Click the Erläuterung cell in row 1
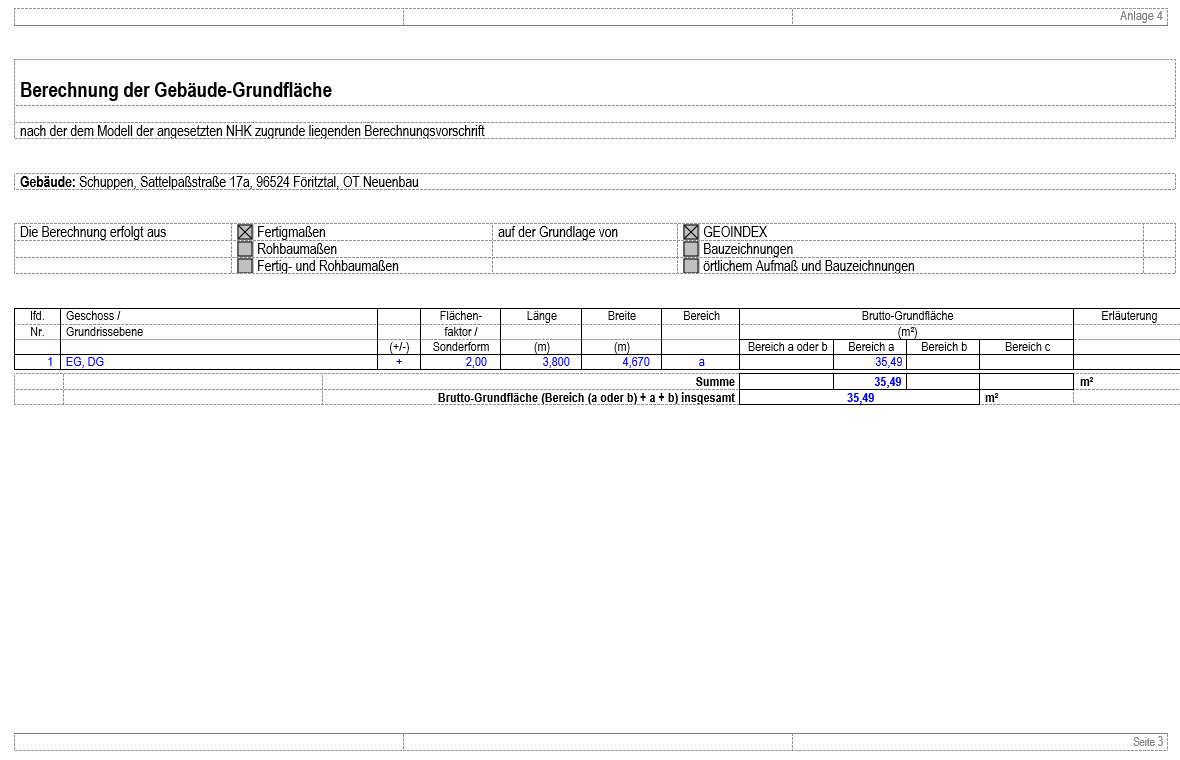This screenshot has height=760, width=1180. [x=1127, y=362]
